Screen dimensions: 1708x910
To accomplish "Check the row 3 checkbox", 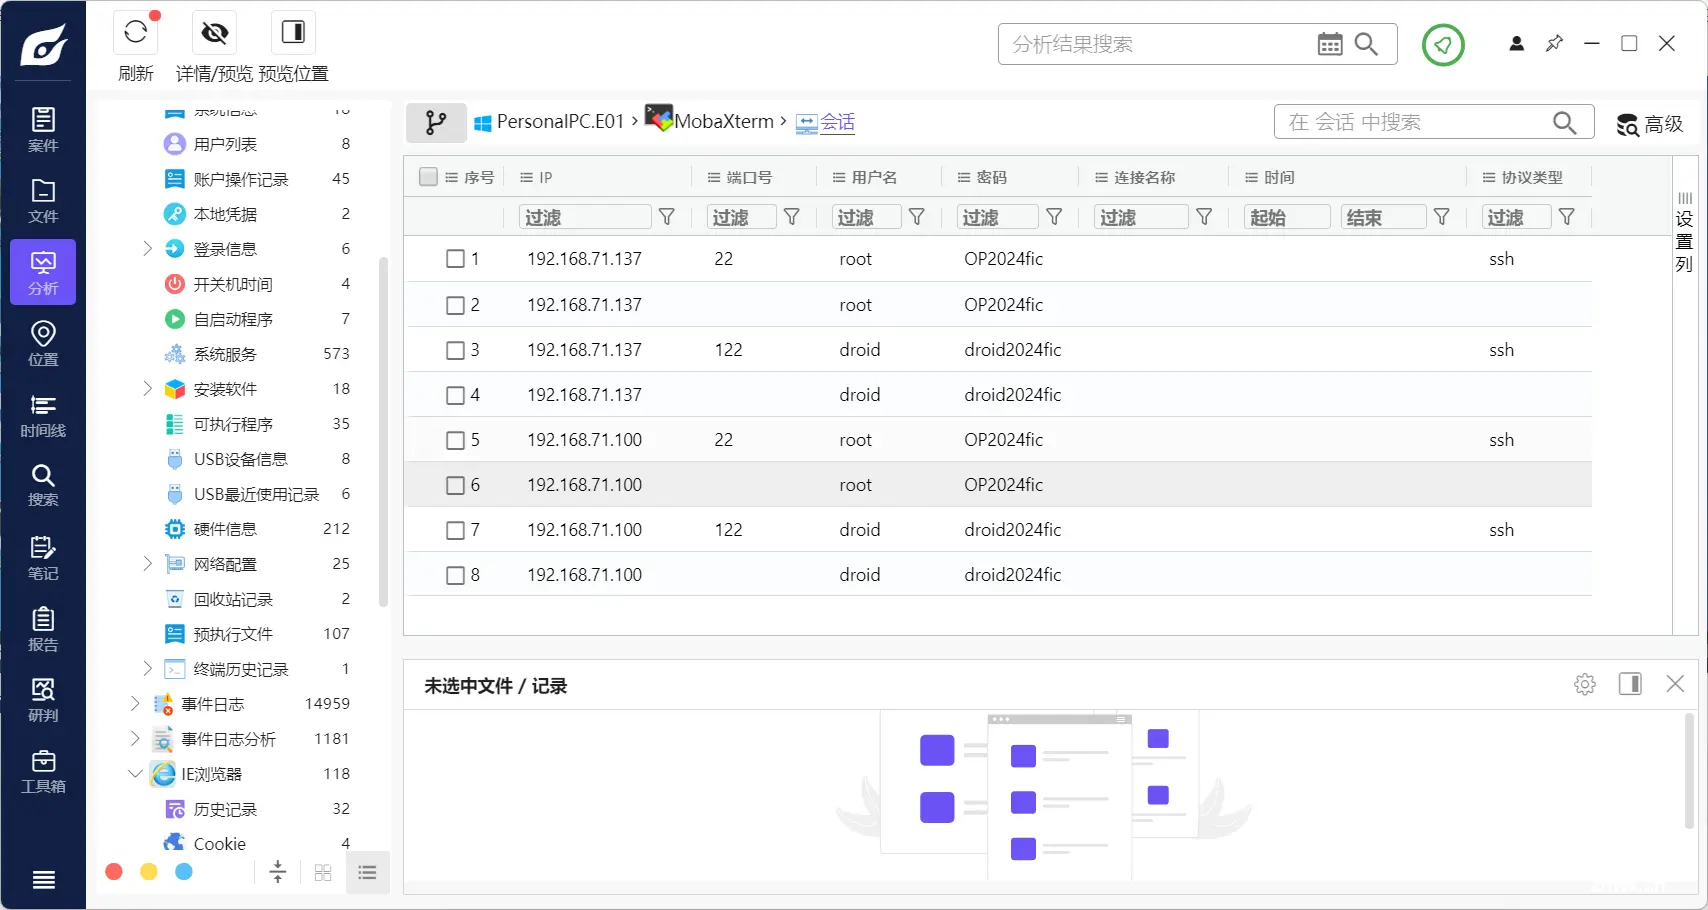I will click(455, 350).
